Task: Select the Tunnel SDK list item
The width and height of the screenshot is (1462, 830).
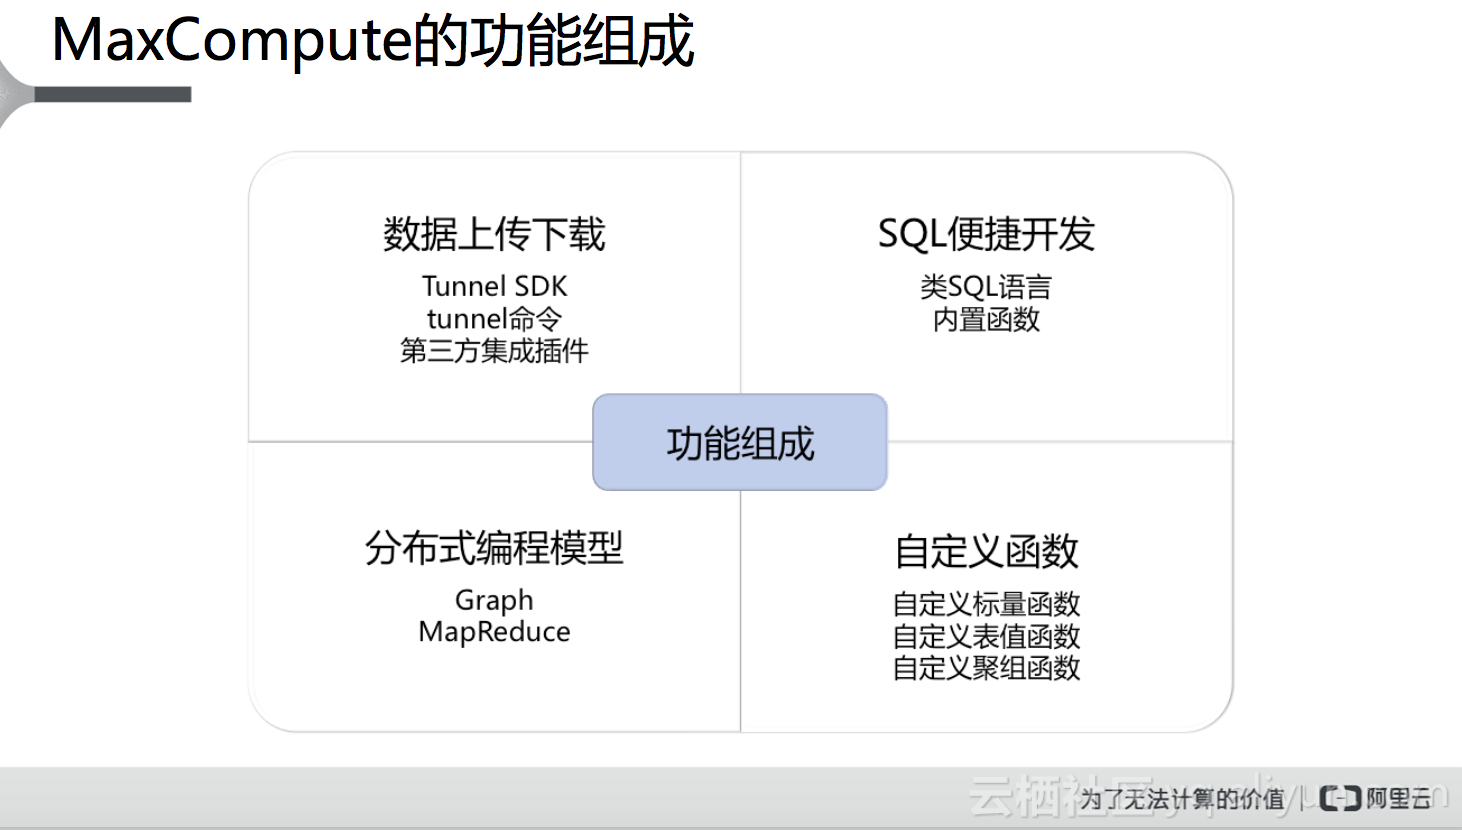Action: click(x=493, y=286)
